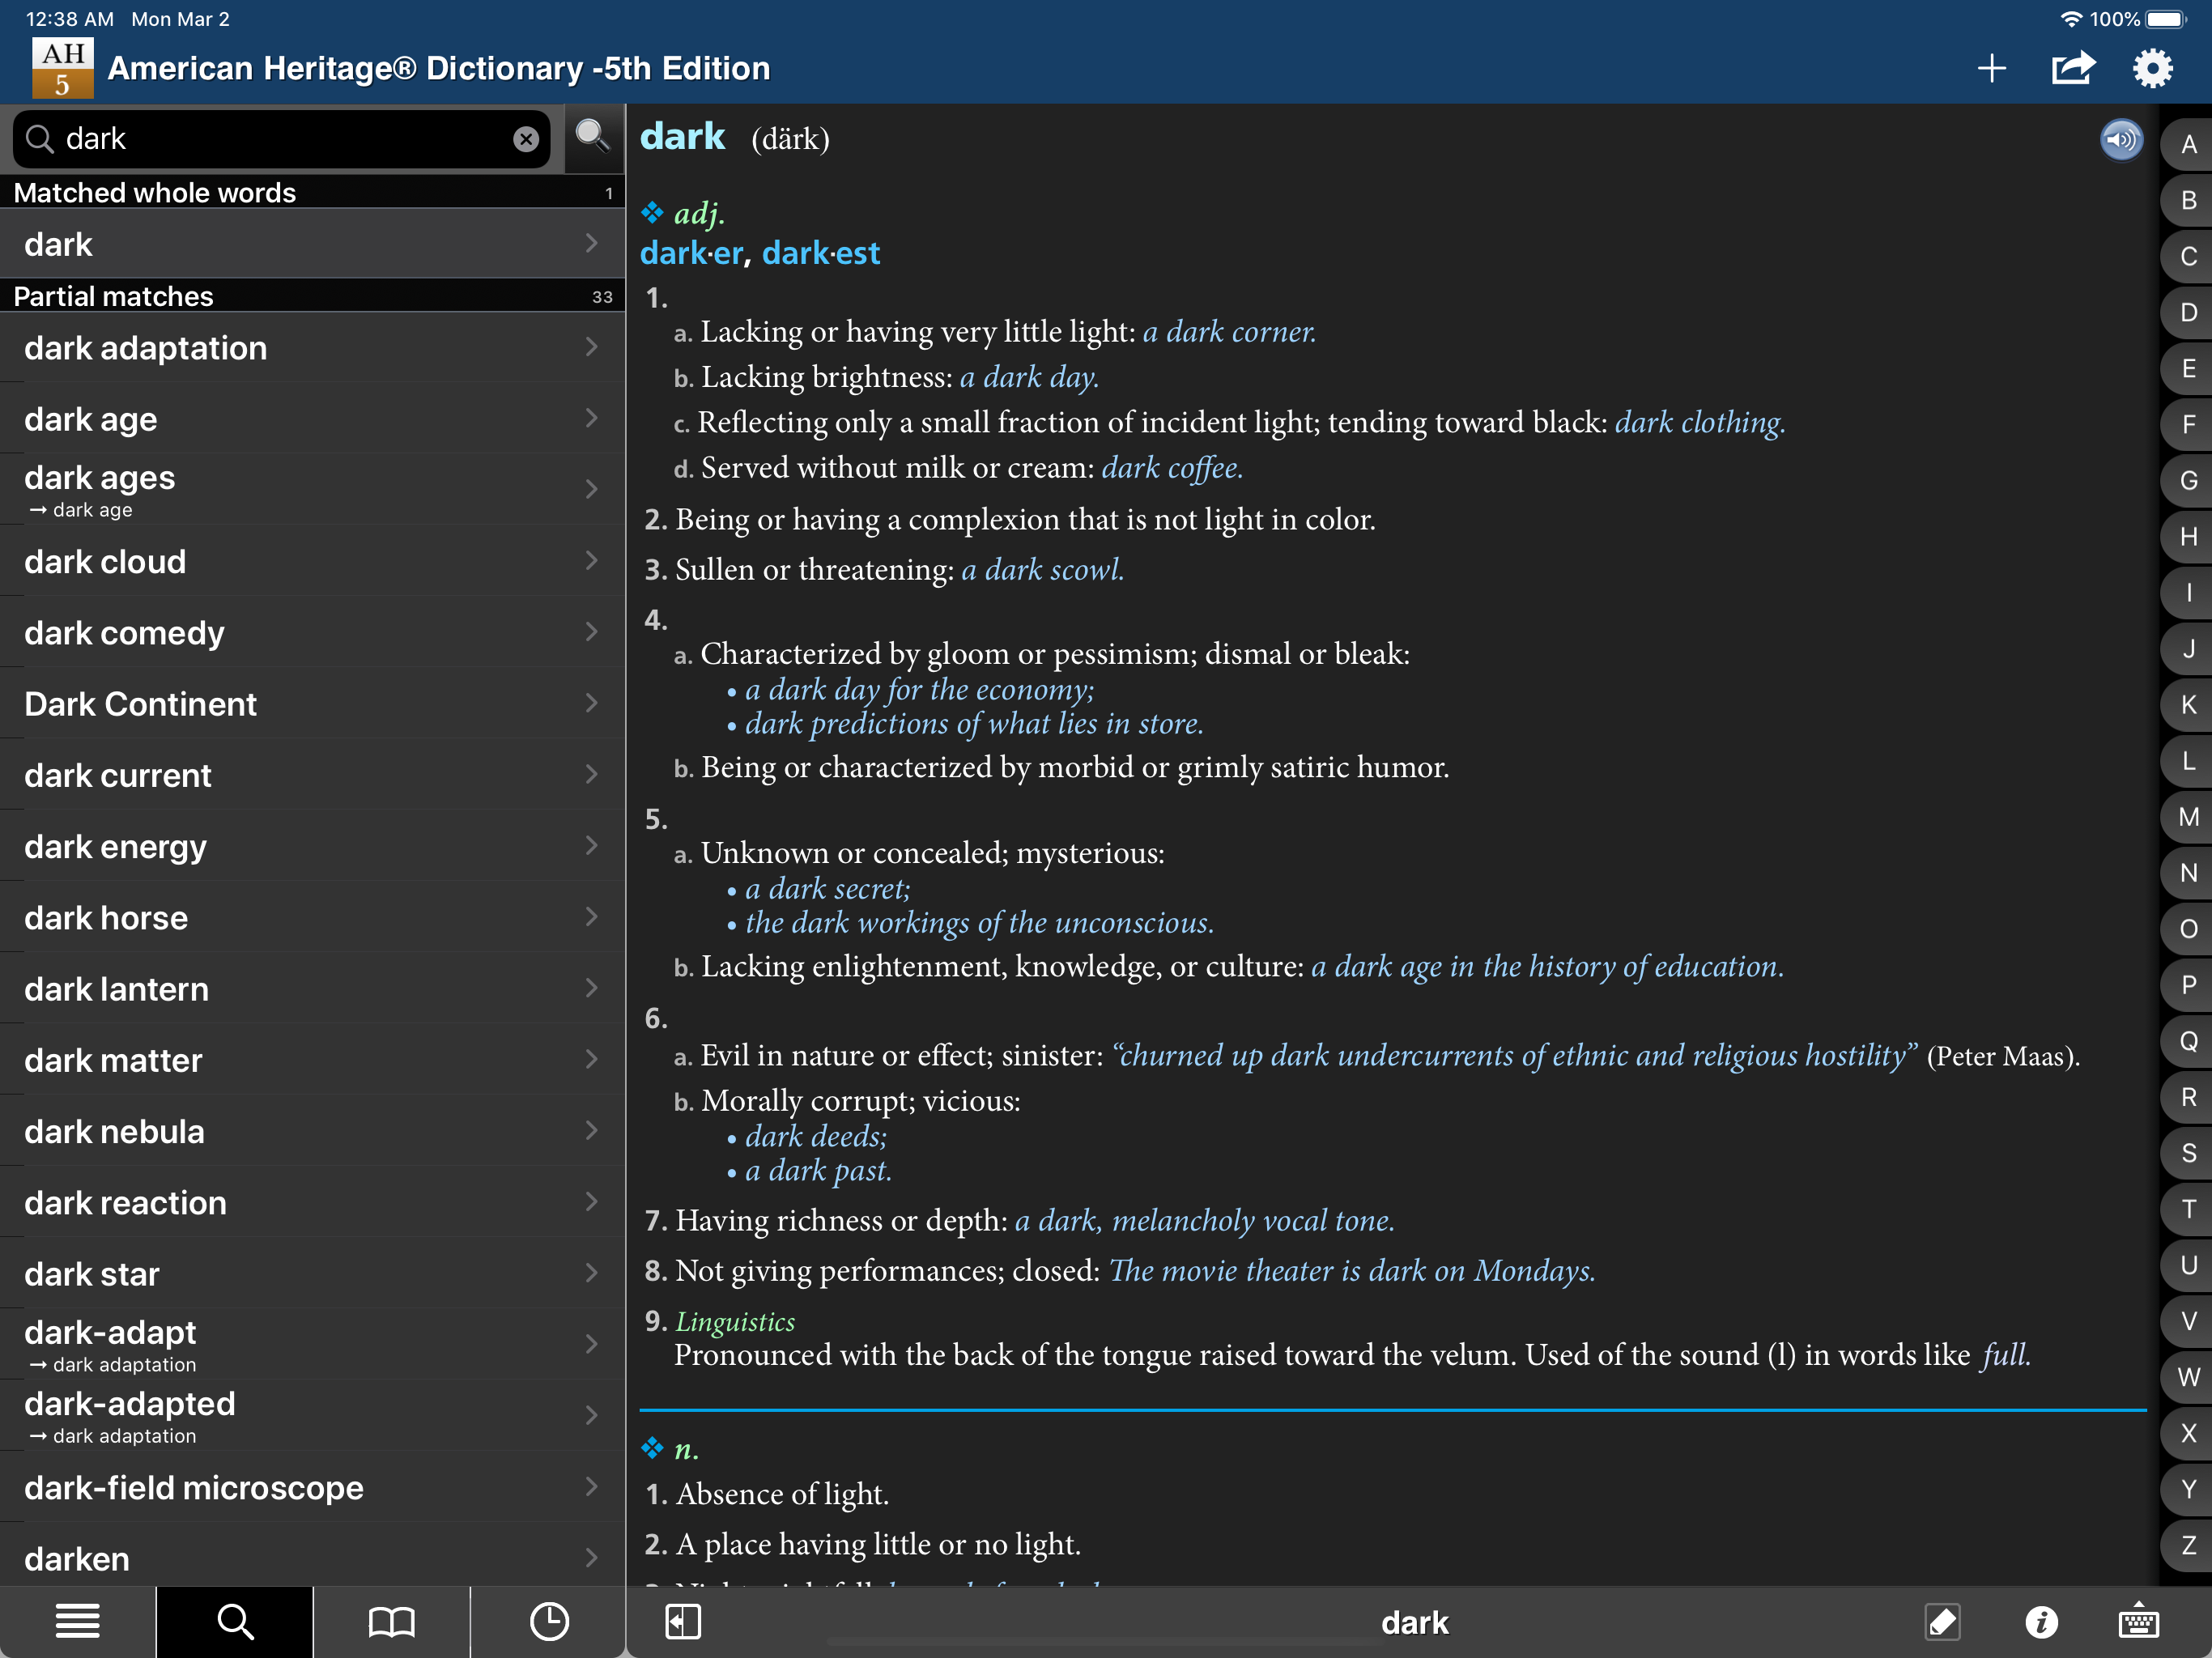The width and height of the screenshot is (2212, 1658).
Task: Toggle the sidebar panel icon
Action: click(x=683, y=1621)
